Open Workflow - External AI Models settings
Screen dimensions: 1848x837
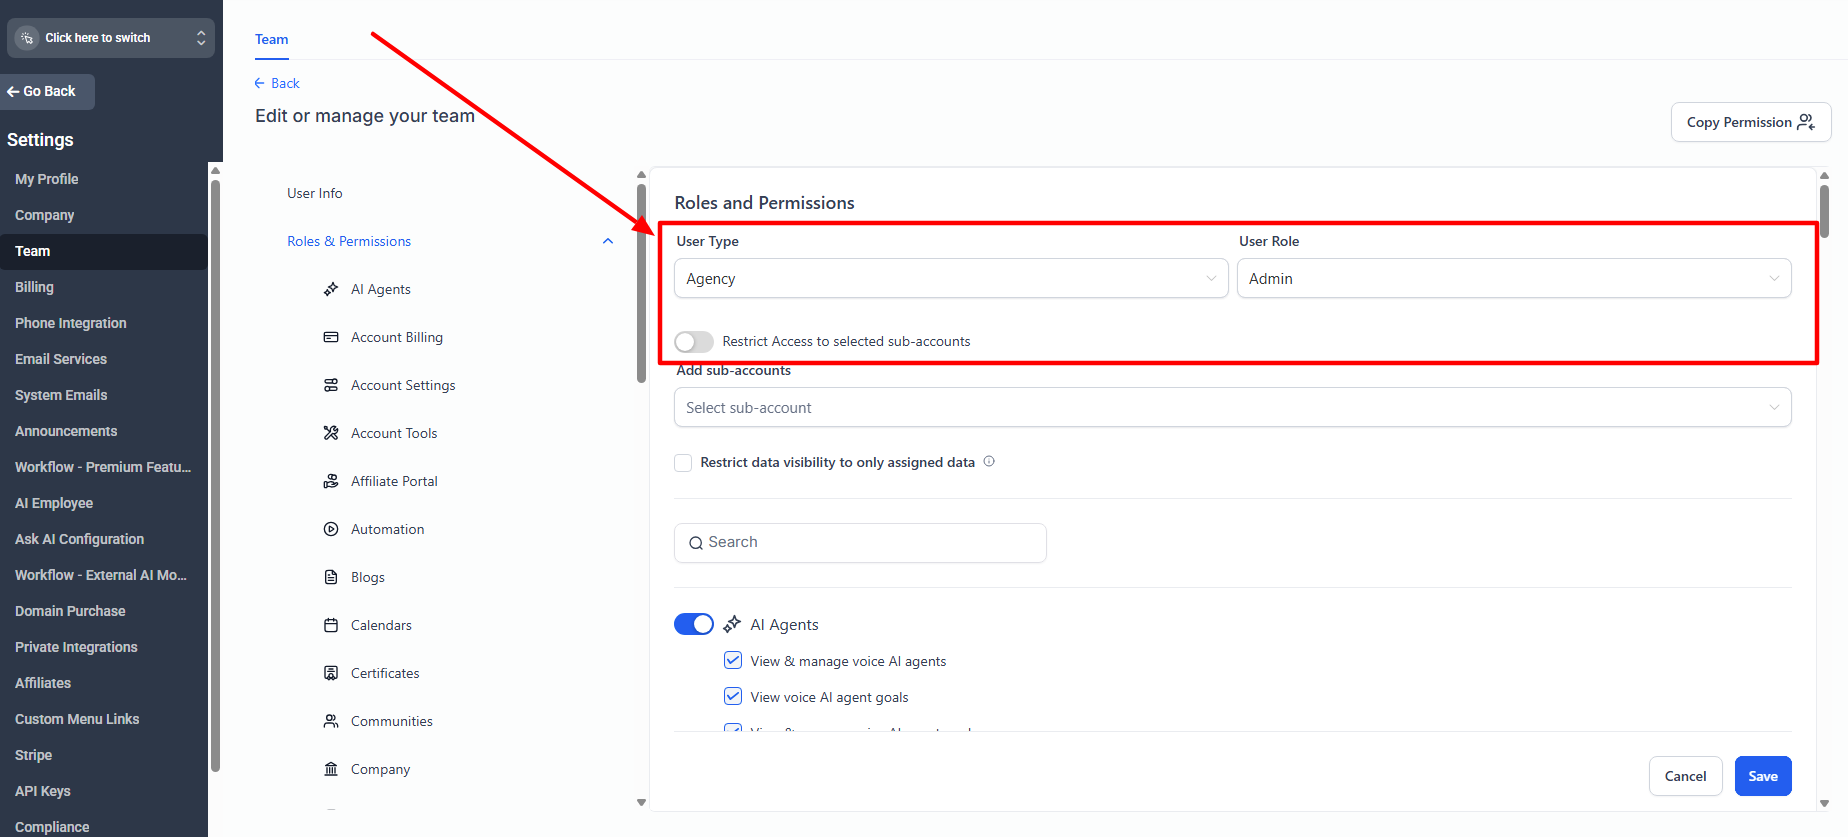pos(101,575)
